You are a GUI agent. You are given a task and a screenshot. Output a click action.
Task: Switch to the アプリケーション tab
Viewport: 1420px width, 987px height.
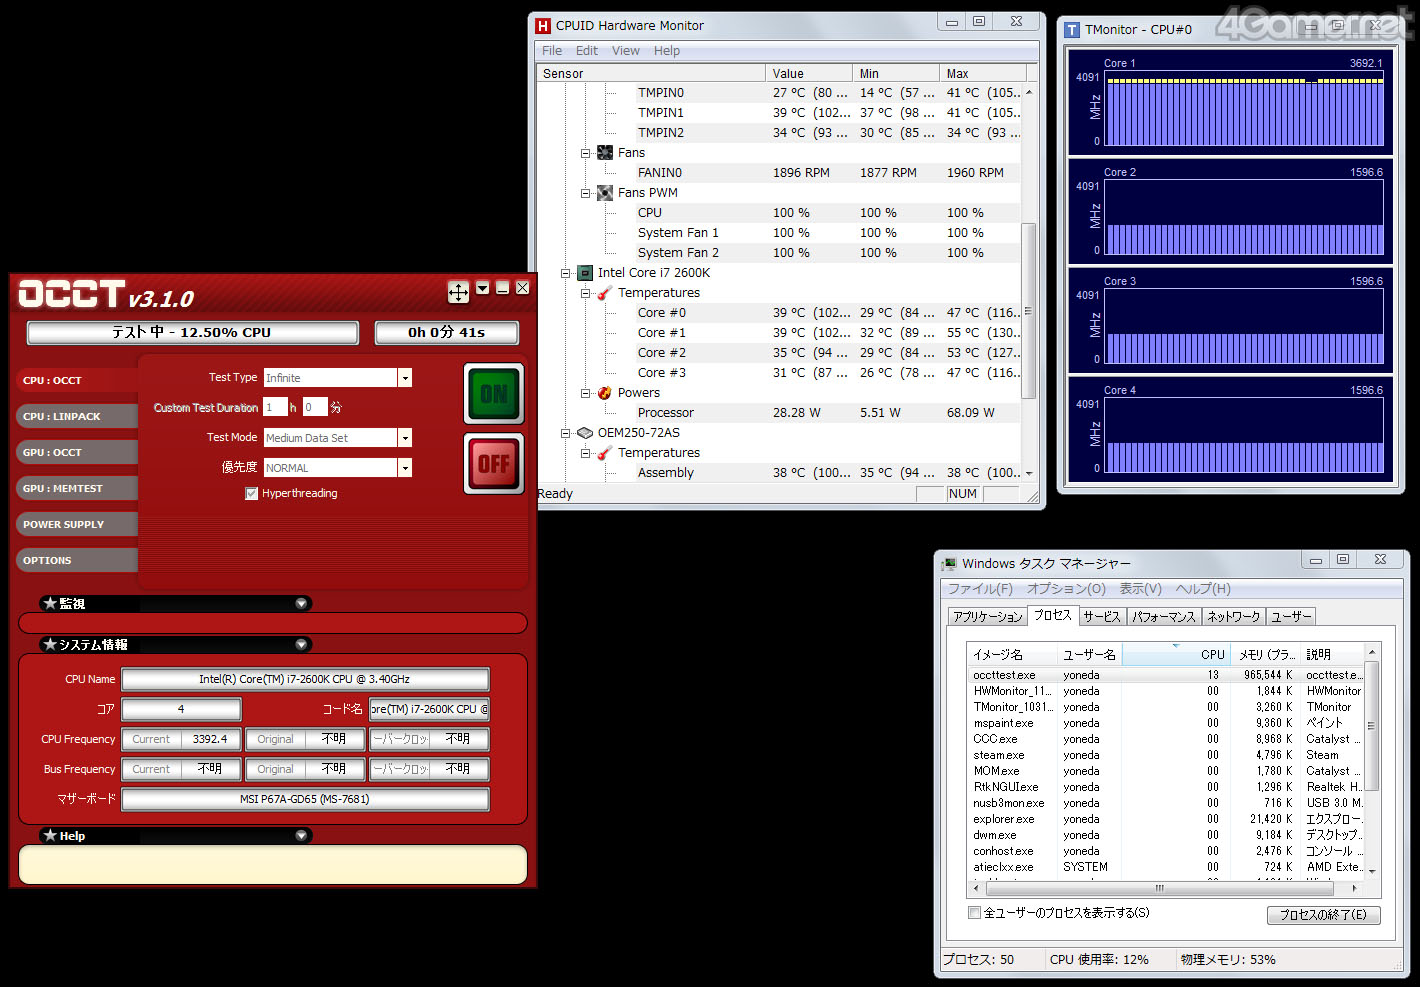click(x=988, y=617)
